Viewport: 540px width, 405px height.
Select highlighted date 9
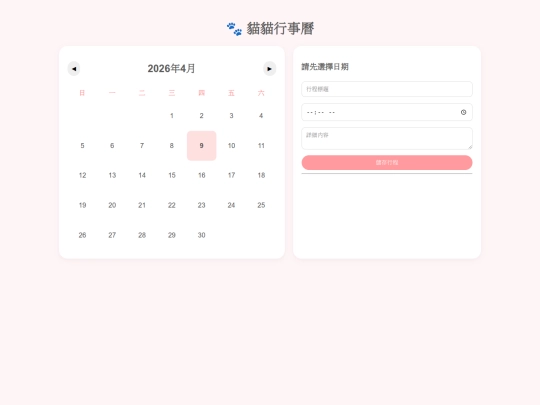click(x=201, y=146)
